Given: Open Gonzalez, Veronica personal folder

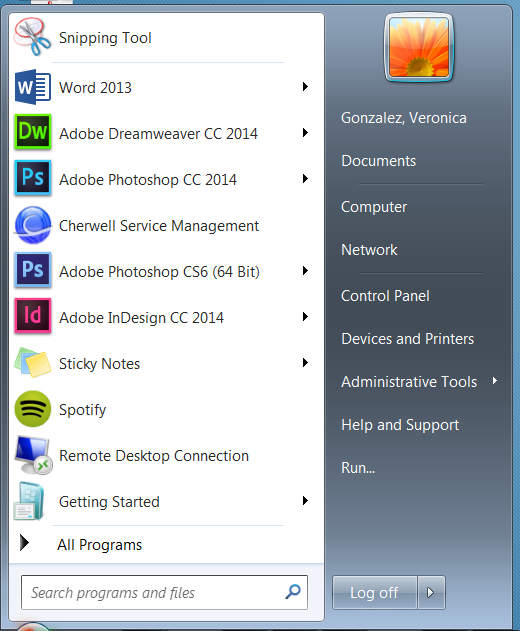Looking at the screenshot, I should (x=404, y=118).
